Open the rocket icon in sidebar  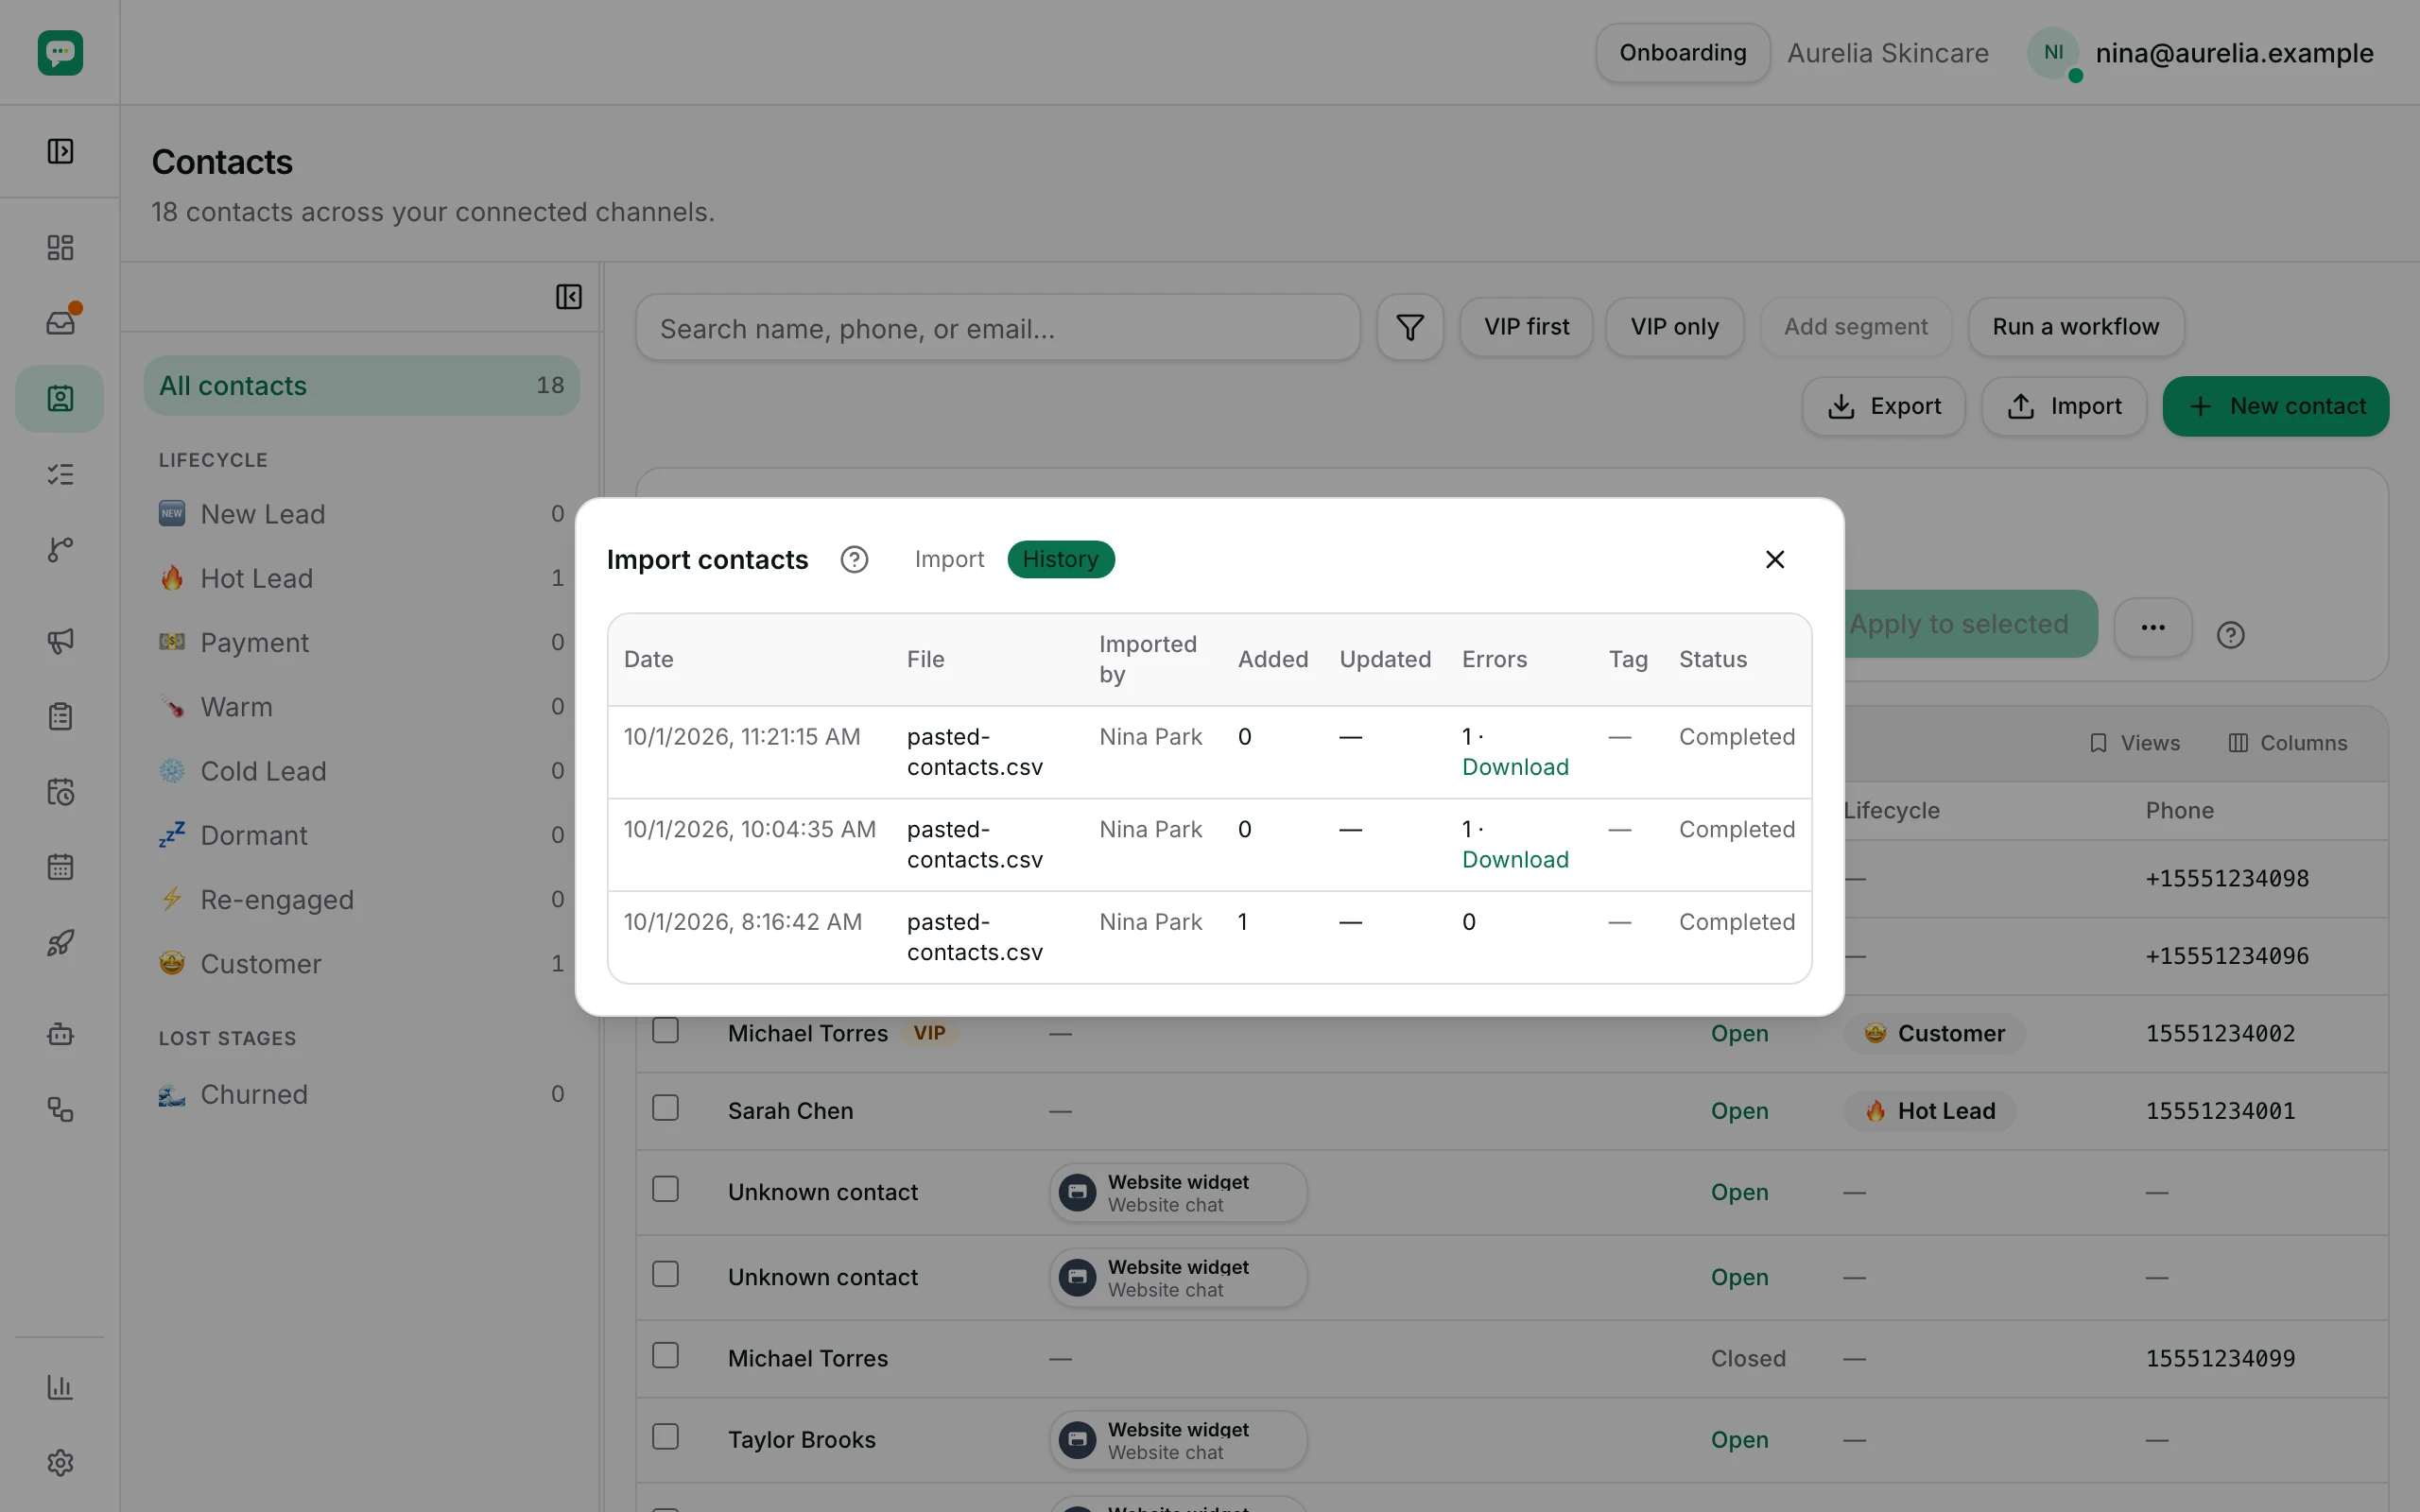[60, 943]
